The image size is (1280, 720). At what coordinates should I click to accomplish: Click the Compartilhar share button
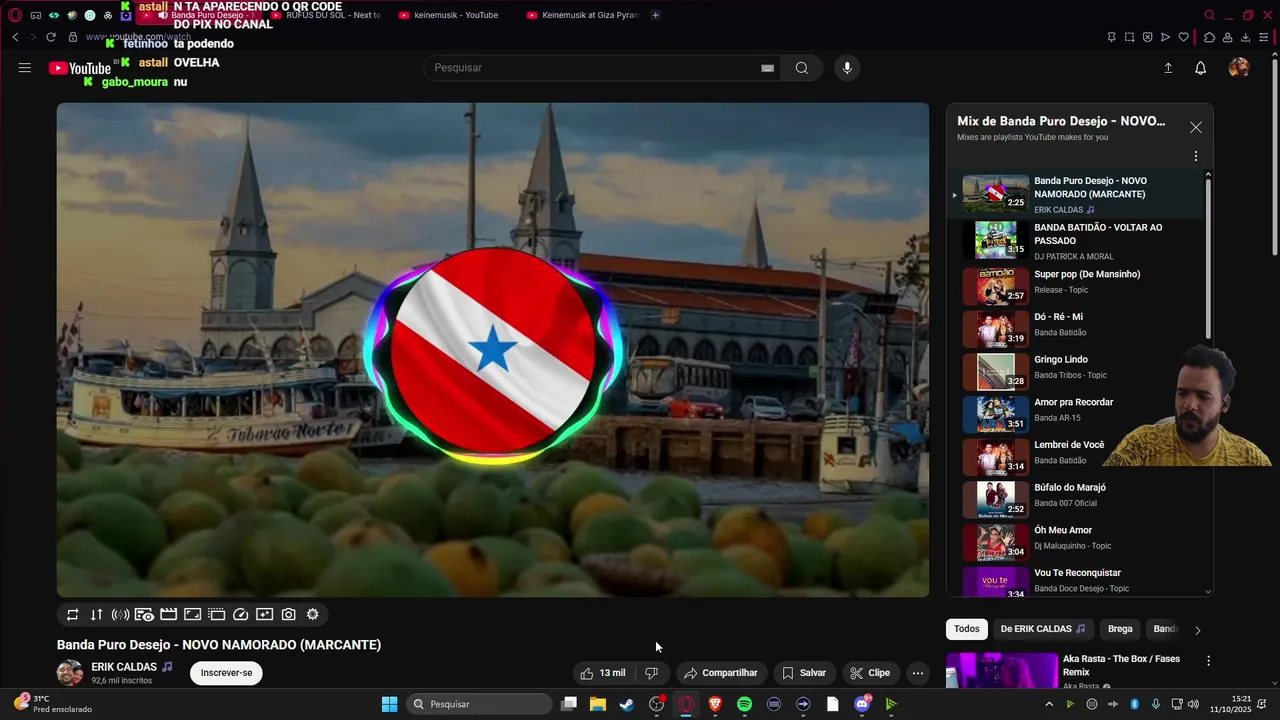click(x=720, y=673)
